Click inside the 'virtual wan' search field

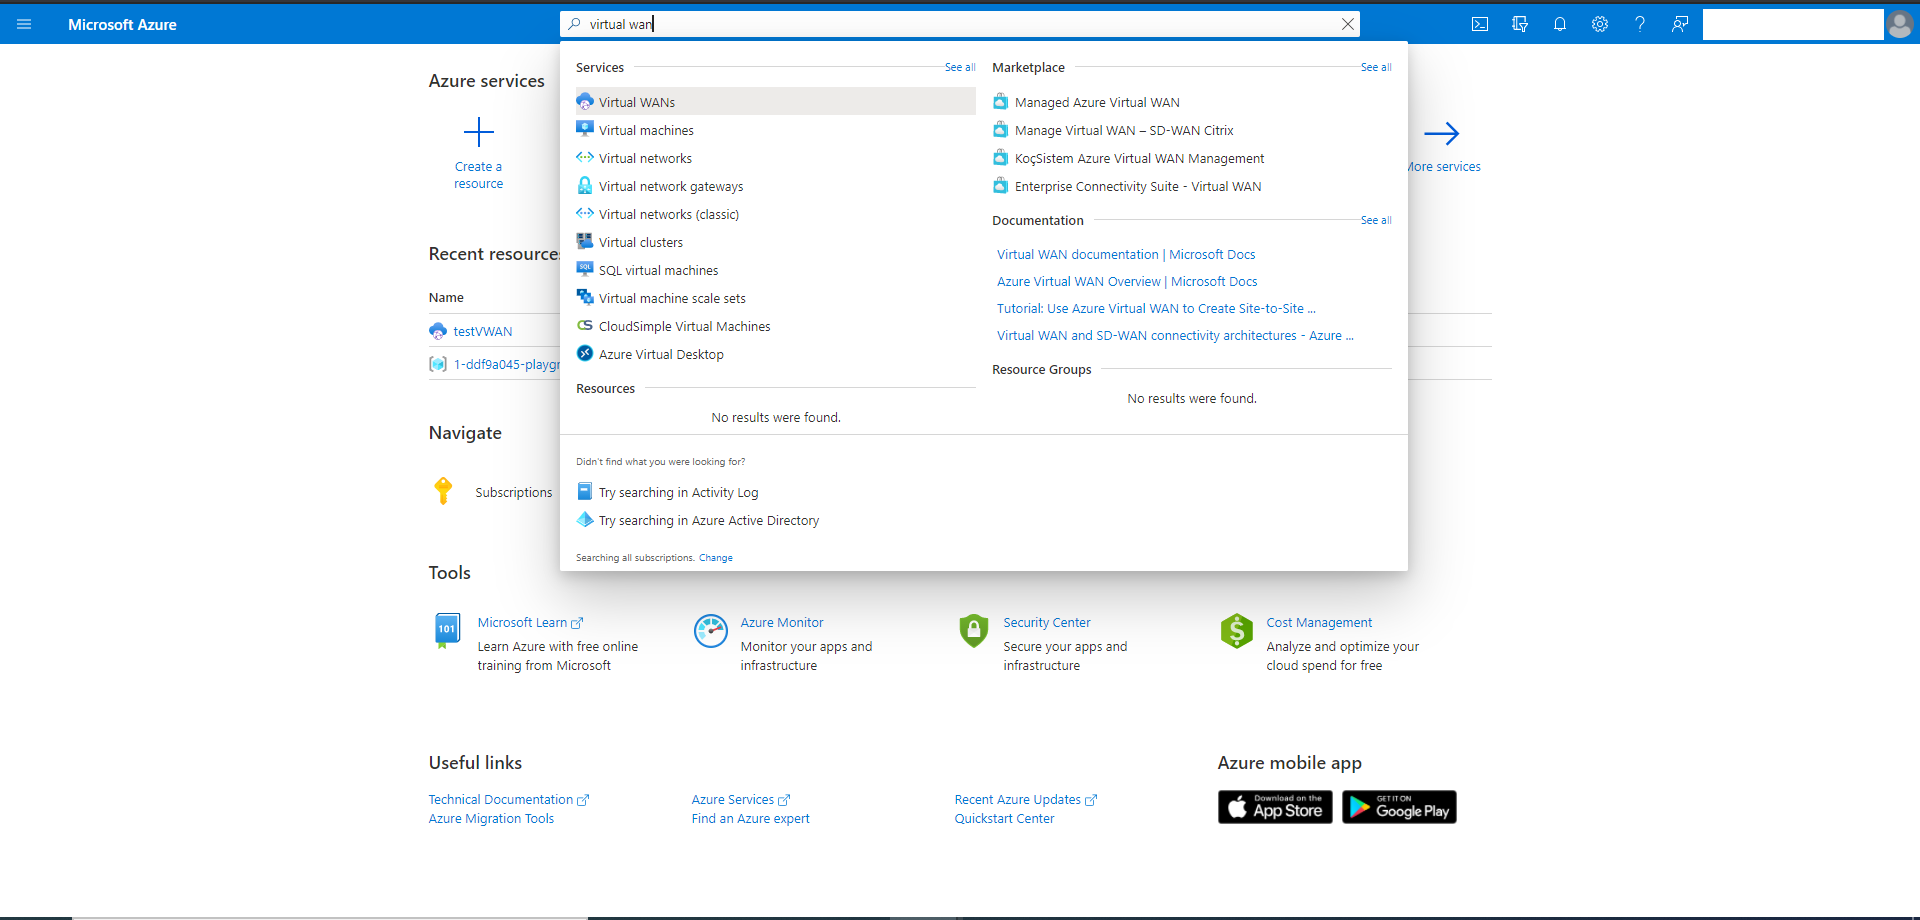pyautogui.click(x=960, y=24)
